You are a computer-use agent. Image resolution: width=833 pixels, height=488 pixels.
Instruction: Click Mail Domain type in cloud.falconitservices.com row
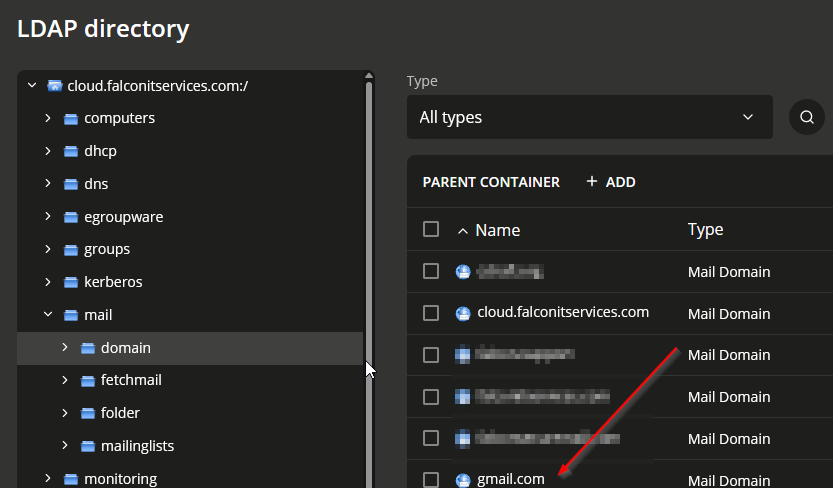[x=729, y=314]
